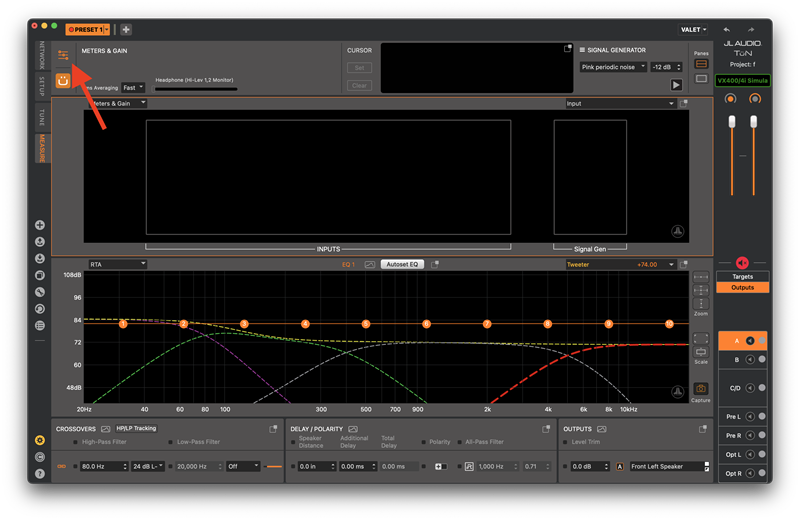Image resolution: width=800 pixels, height=520 pixels.
Task: Select the Targets tab
Action: coord(742,277)
